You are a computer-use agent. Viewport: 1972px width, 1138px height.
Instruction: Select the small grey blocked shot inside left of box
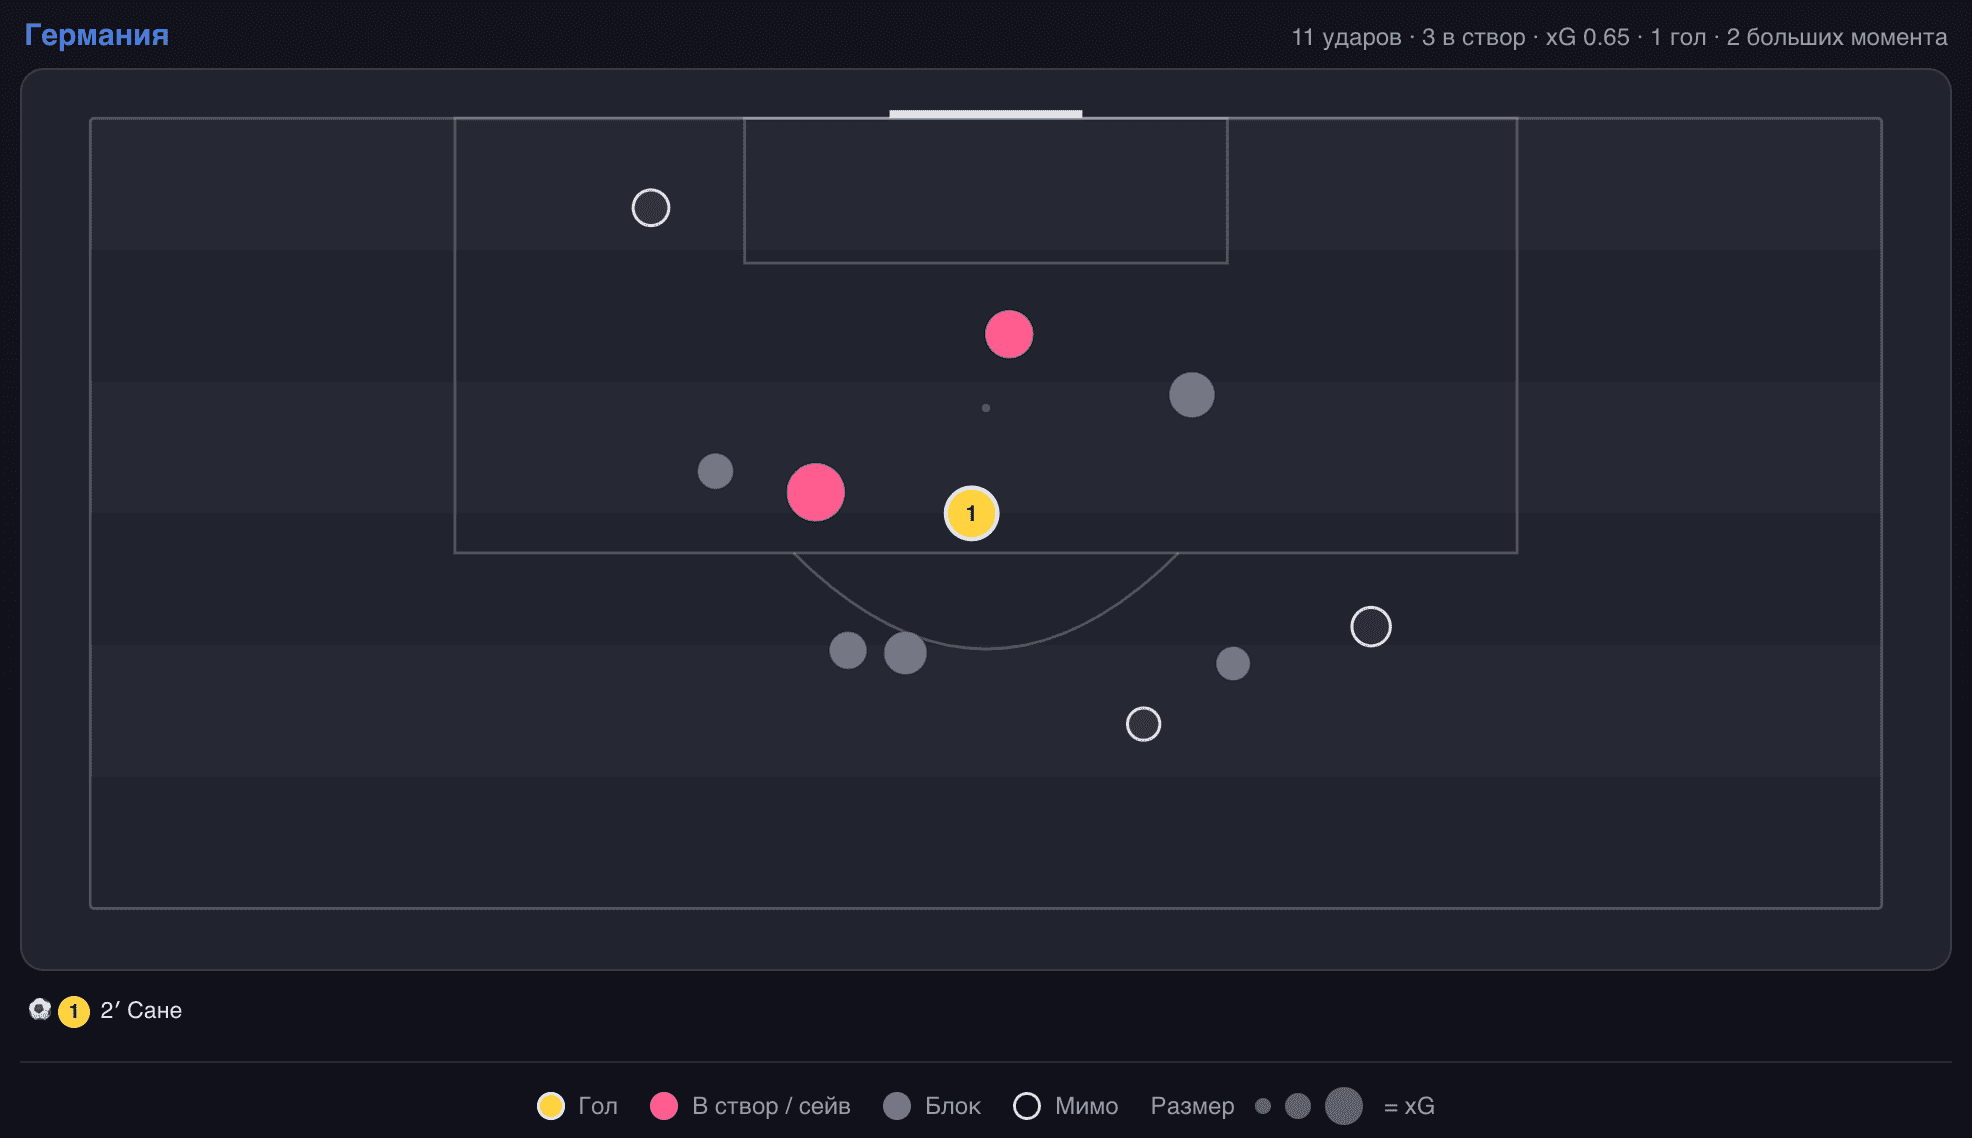[x=715, y=471]
